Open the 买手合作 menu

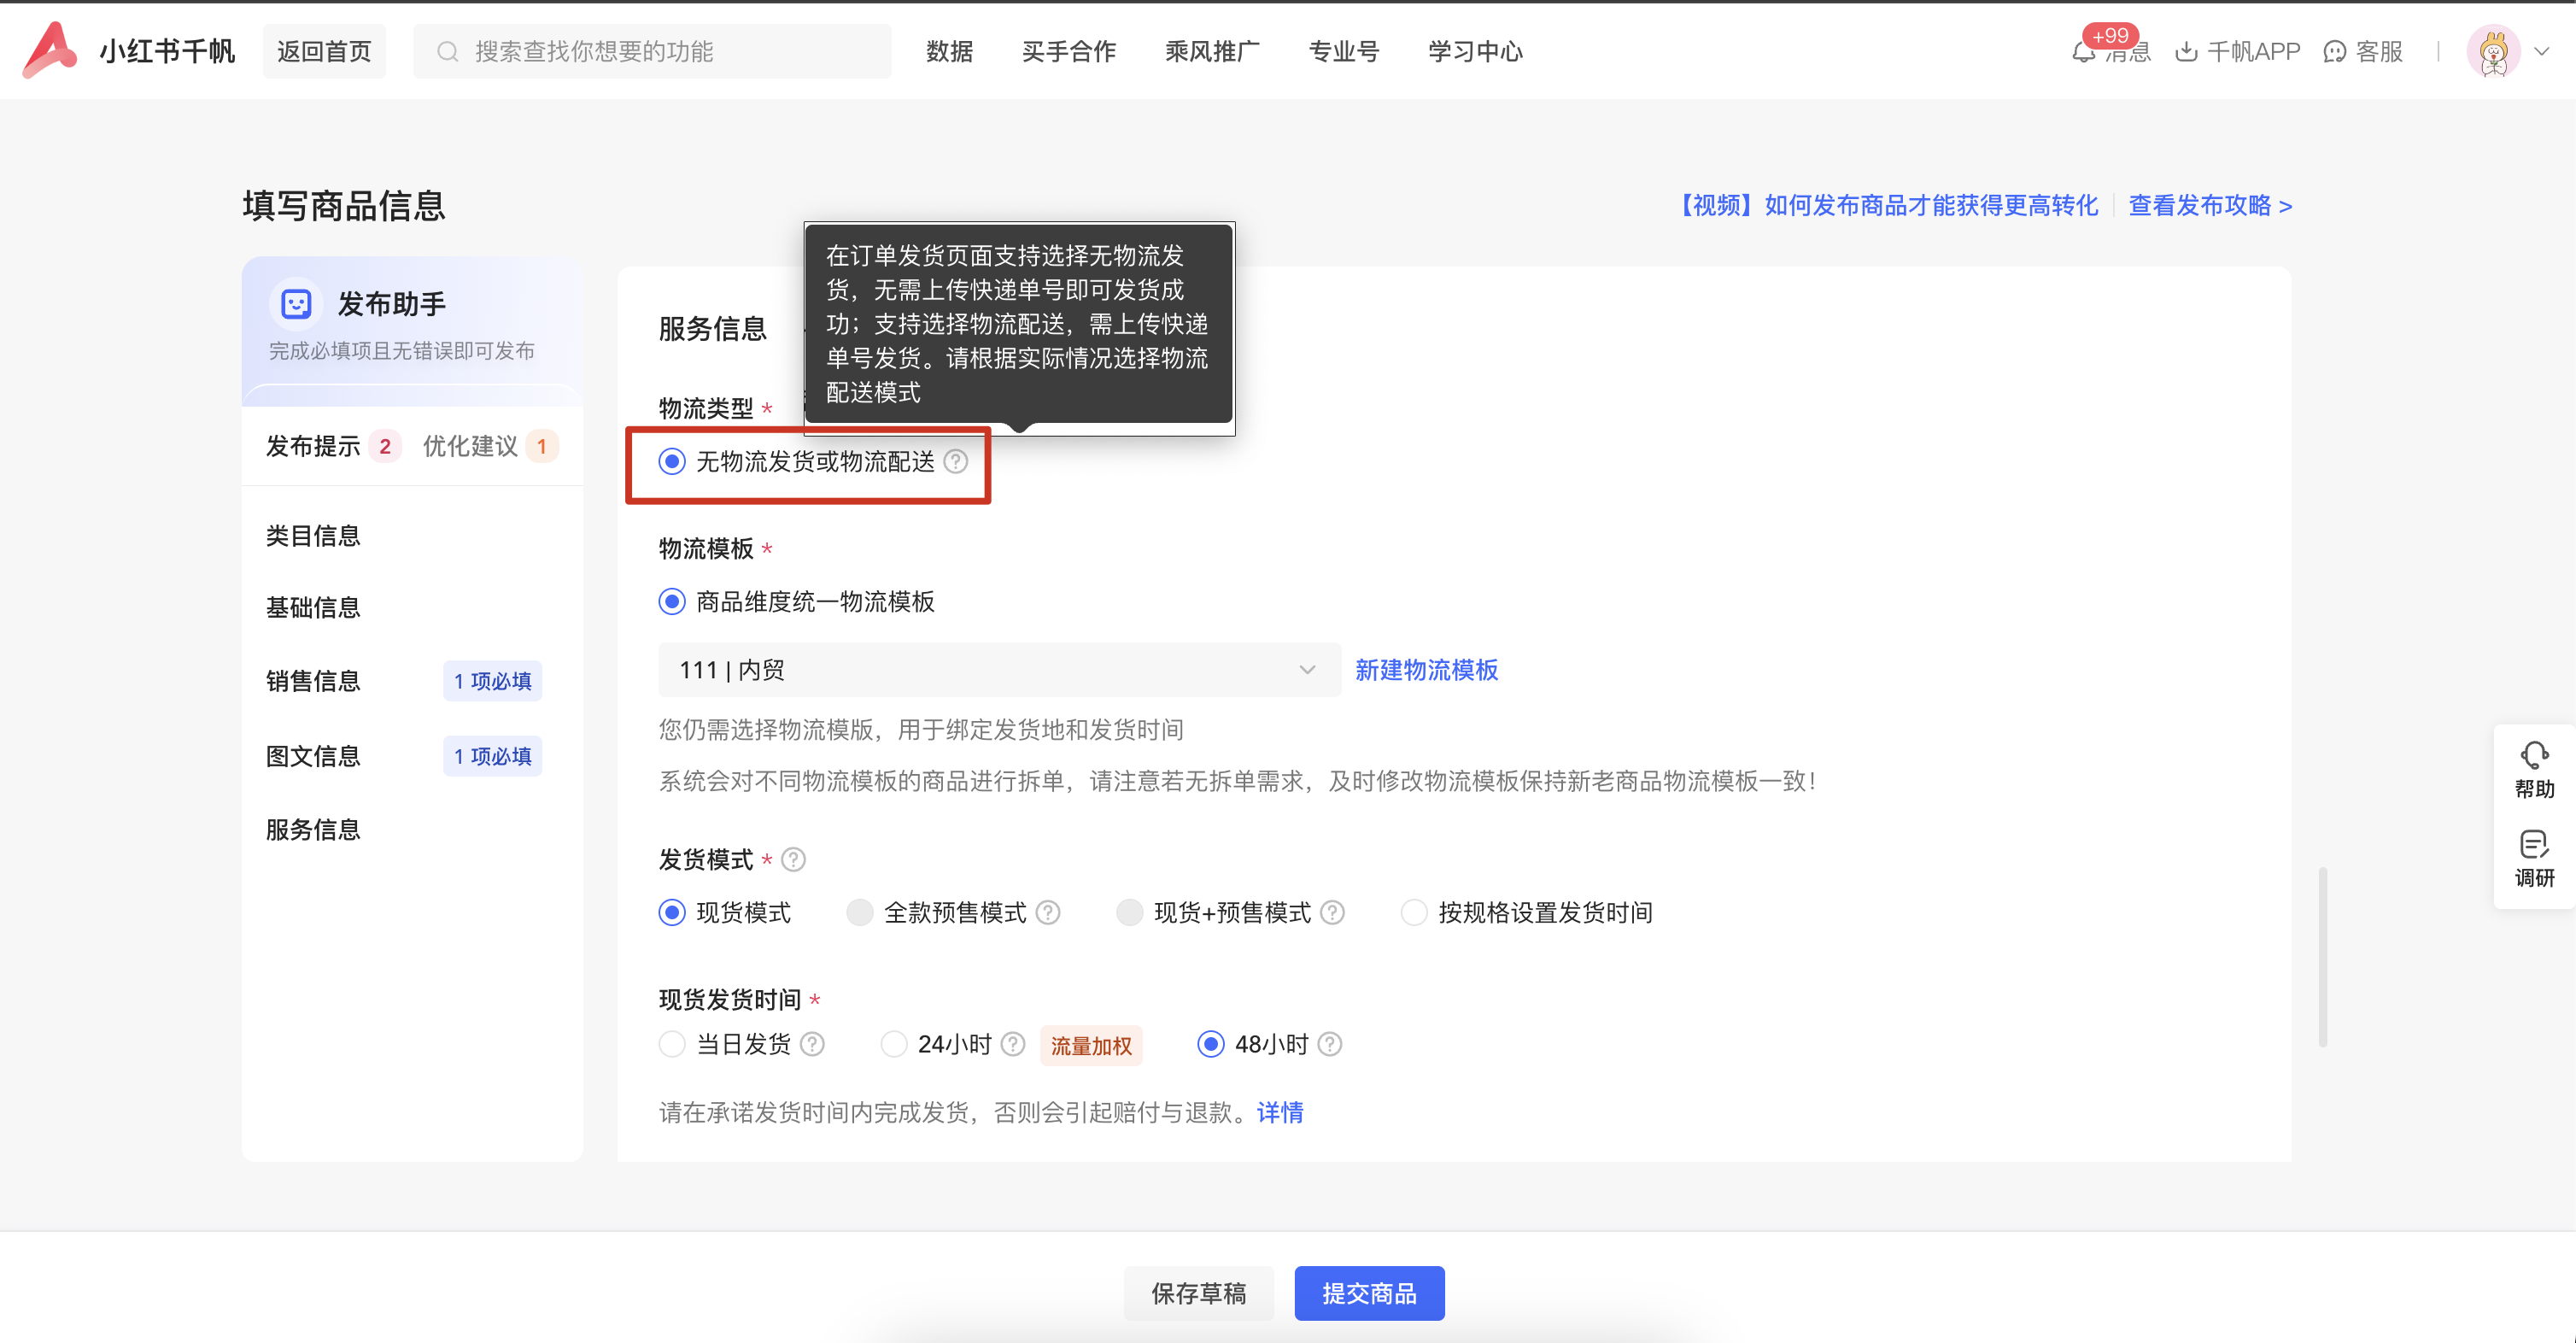pyautogui.click(x=1069, y=51)
